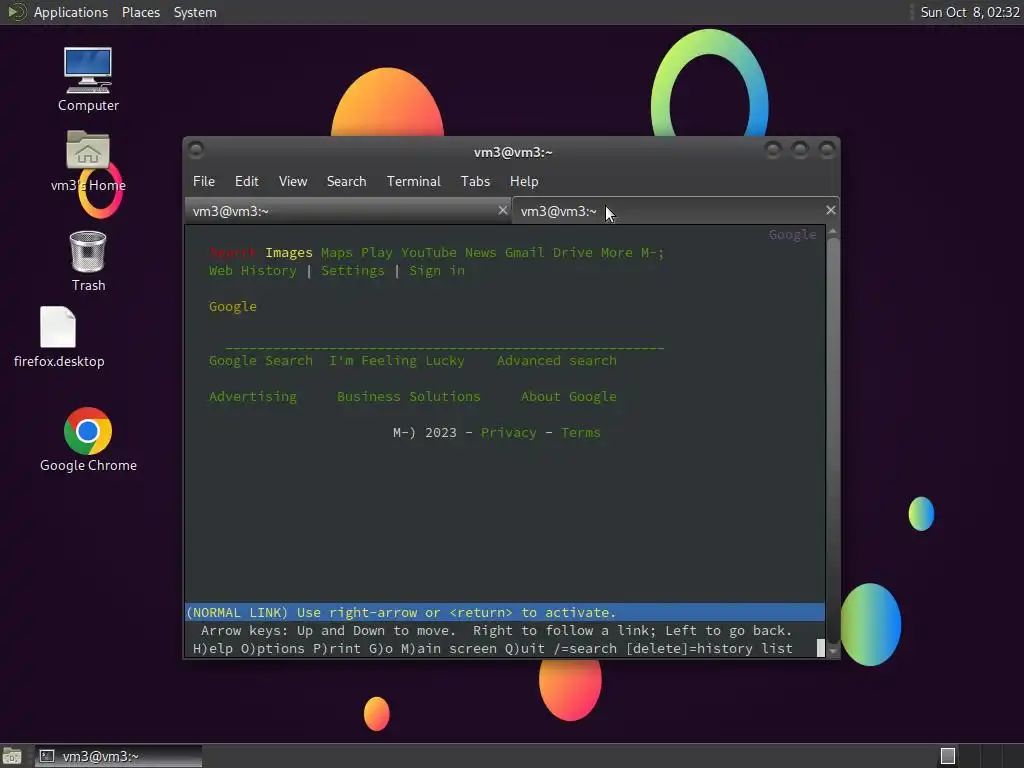Click the Drive link in lynx
Image resolution: width=1024 pixels, height=768 pixels.
[573, 253]
